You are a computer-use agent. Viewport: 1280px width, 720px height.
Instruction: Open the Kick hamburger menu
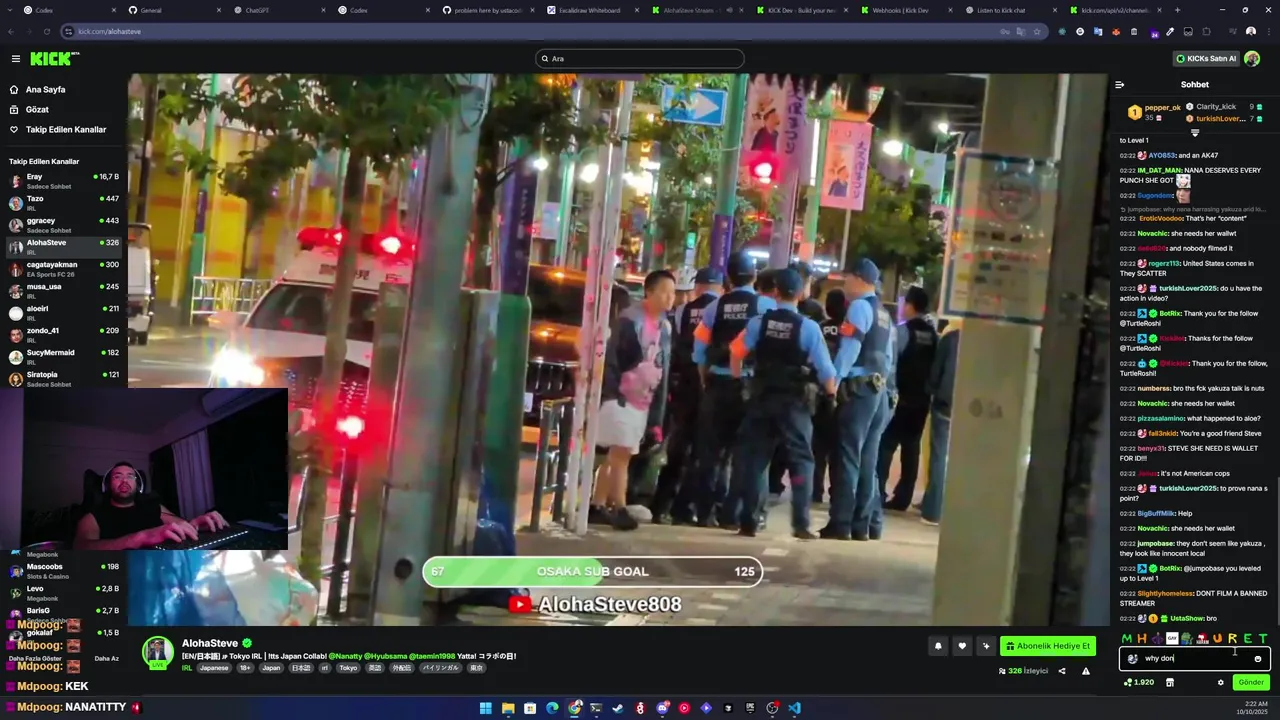coord(15,59)
